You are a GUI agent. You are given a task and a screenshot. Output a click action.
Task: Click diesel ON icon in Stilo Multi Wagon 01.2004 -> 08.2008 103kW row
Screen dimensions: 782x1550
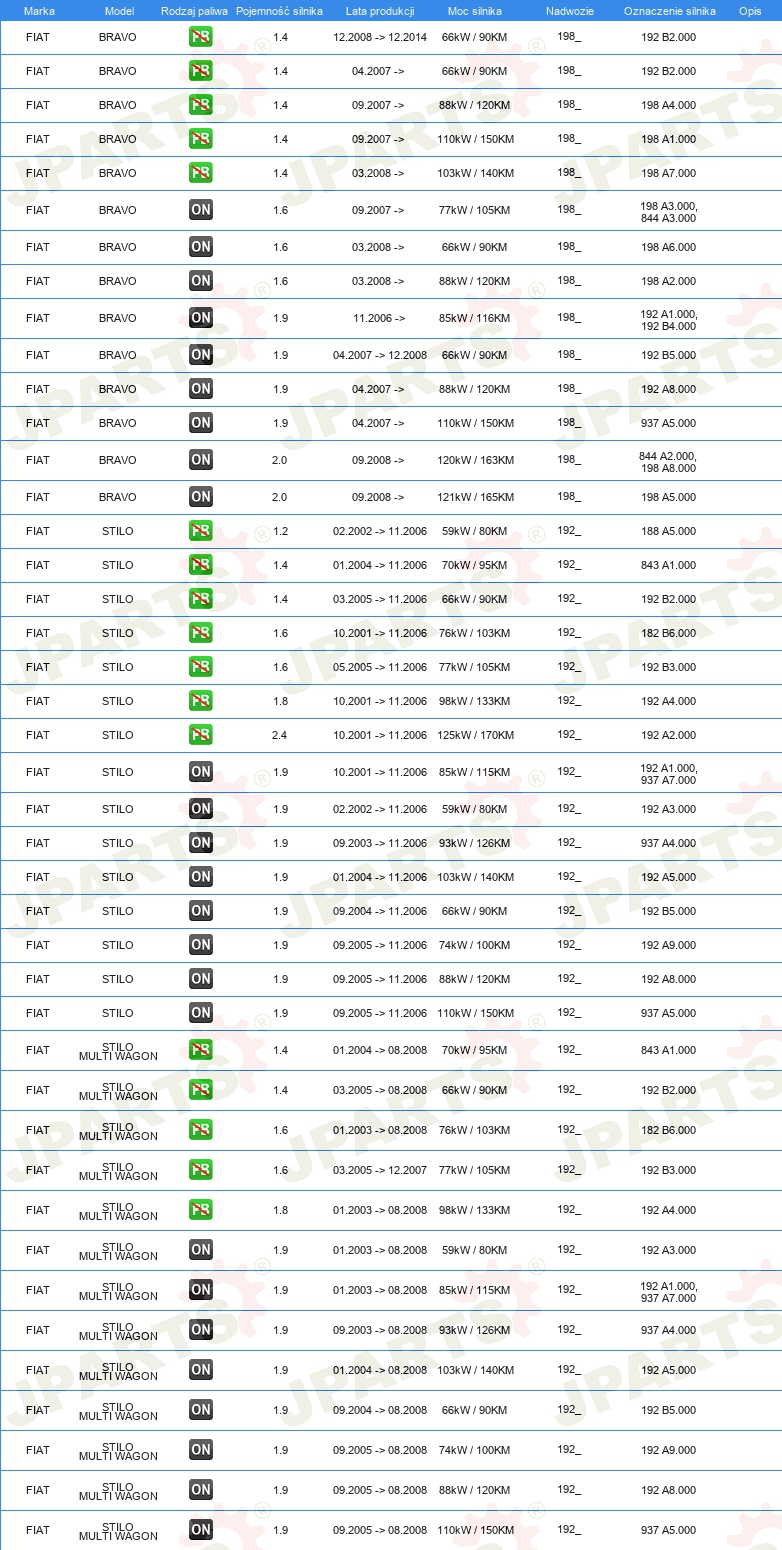click(x=201, y=1370)
